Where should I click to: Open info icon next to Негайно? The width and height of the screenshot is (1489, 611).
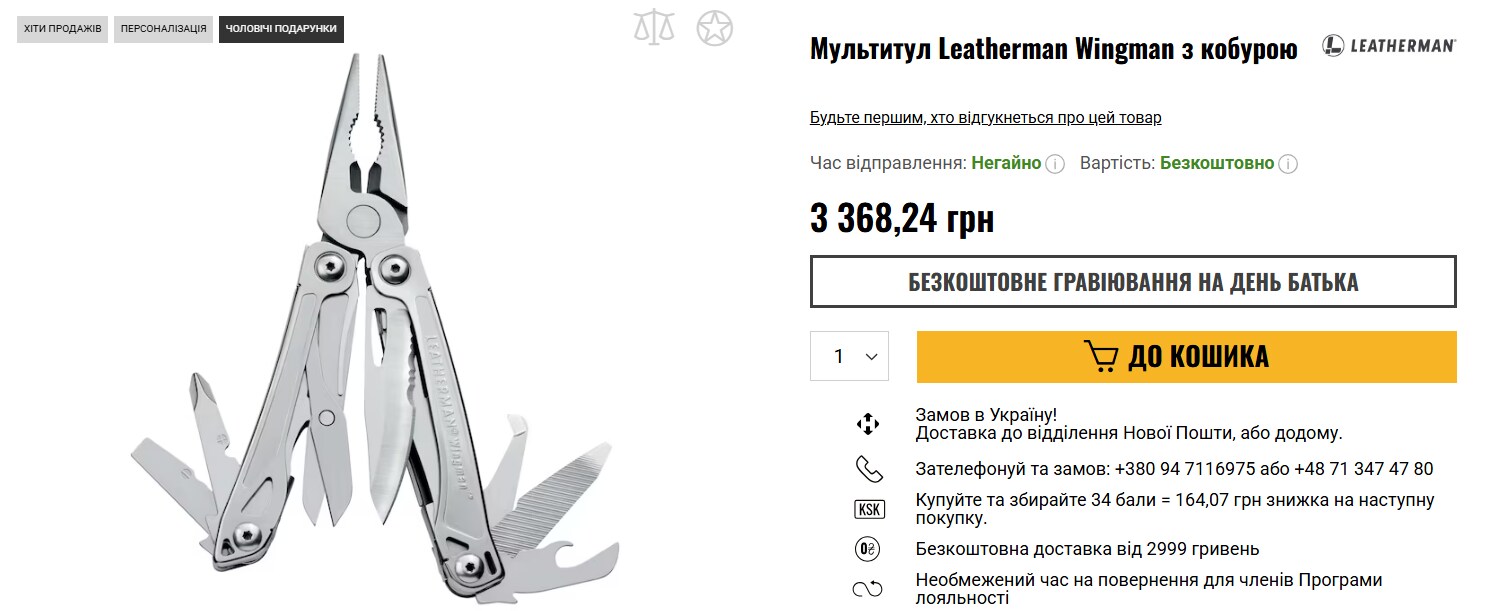[x=1055, y=164]
